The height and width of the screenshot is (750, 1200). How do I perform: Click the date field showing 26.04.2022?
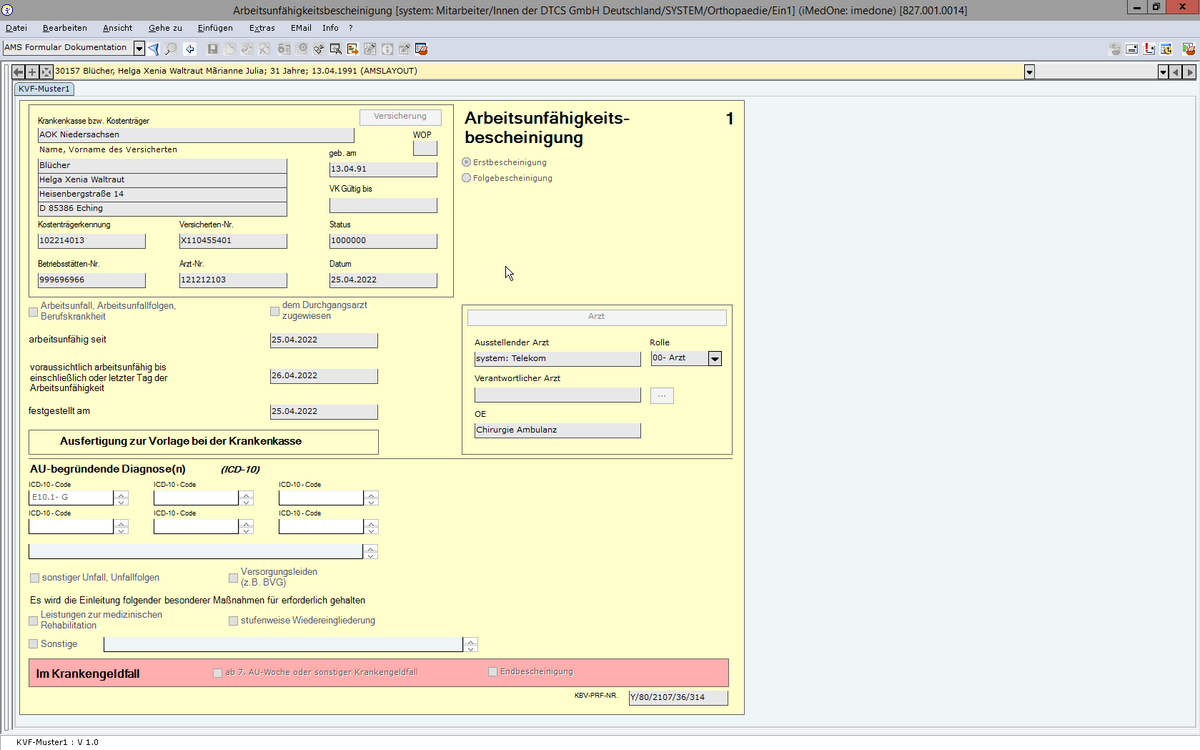(324, 376)
